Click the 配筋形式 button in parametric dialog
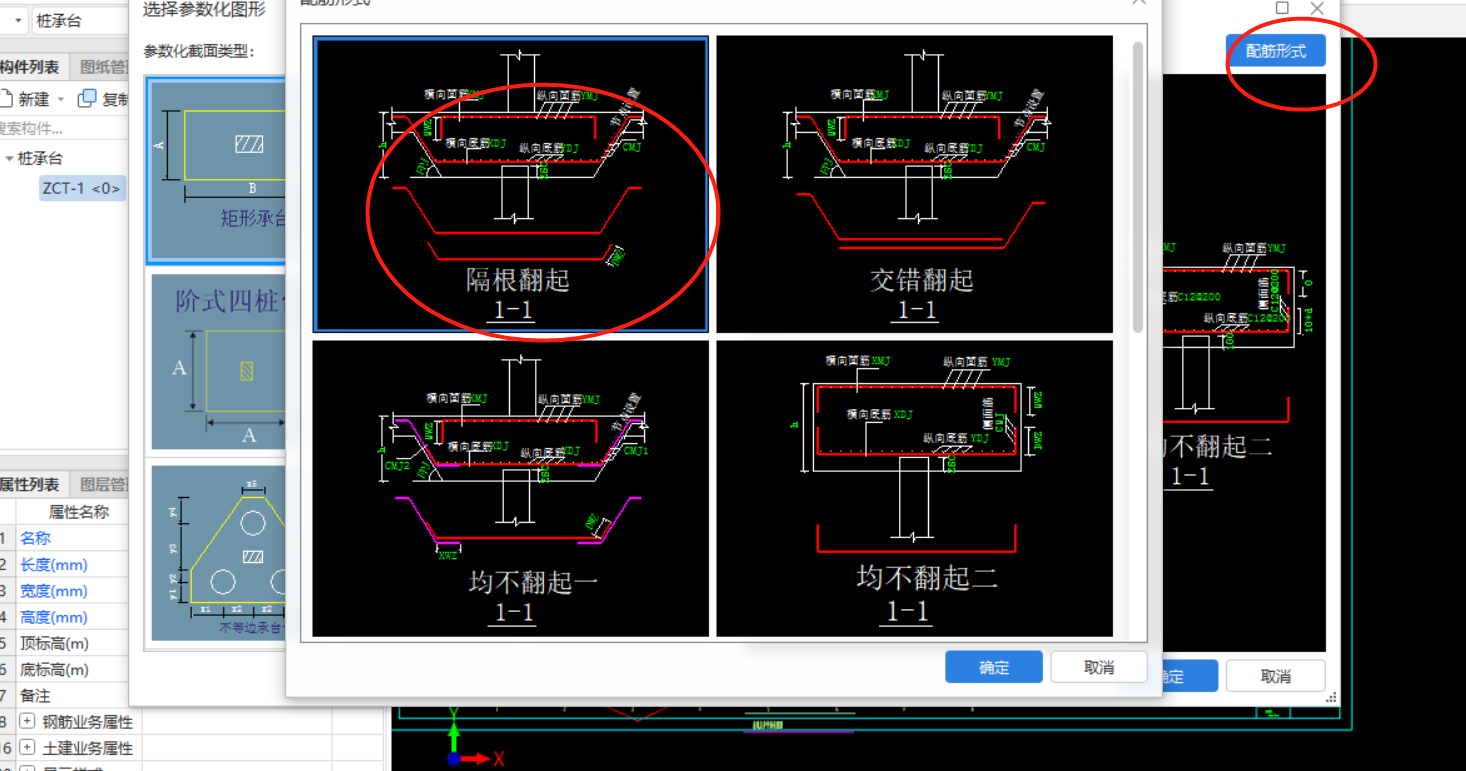Screen dimensions: 1466x771 click(1276, 51)
